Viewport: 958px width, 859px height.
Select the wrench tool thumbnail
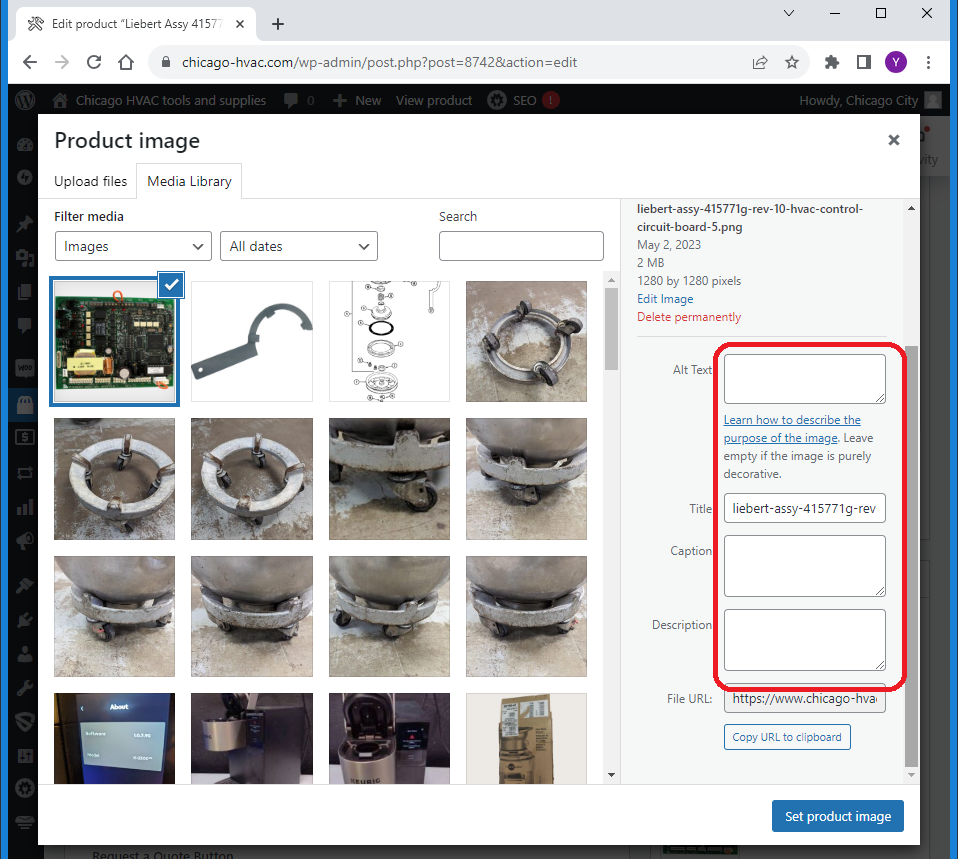[252, 341]
